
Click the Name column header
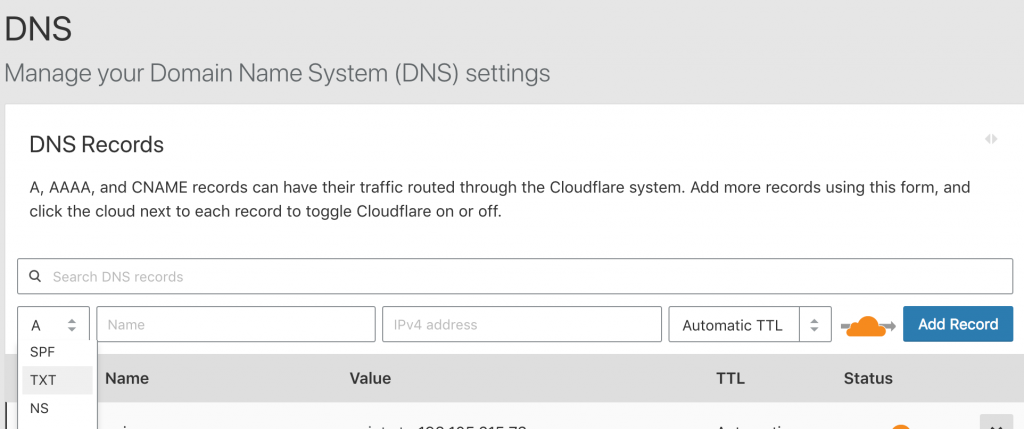[127, 378]
